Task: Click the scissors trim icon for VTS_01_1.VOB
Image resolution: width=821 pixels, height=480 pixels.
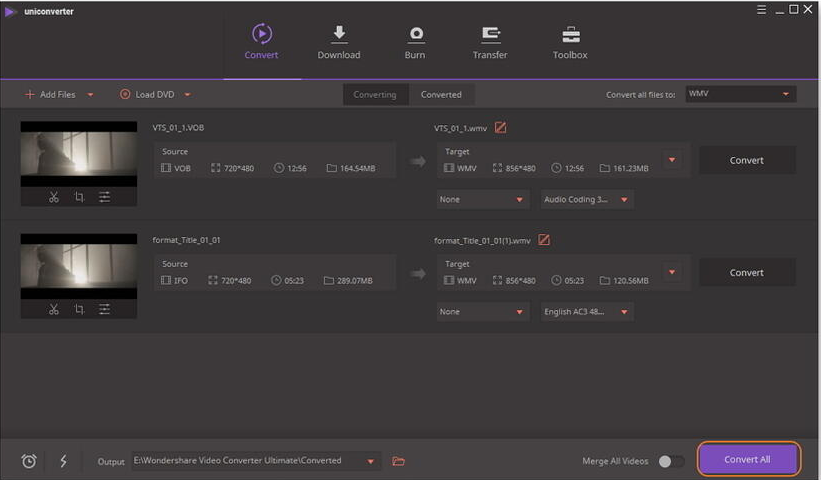Action: coord(54,197)
